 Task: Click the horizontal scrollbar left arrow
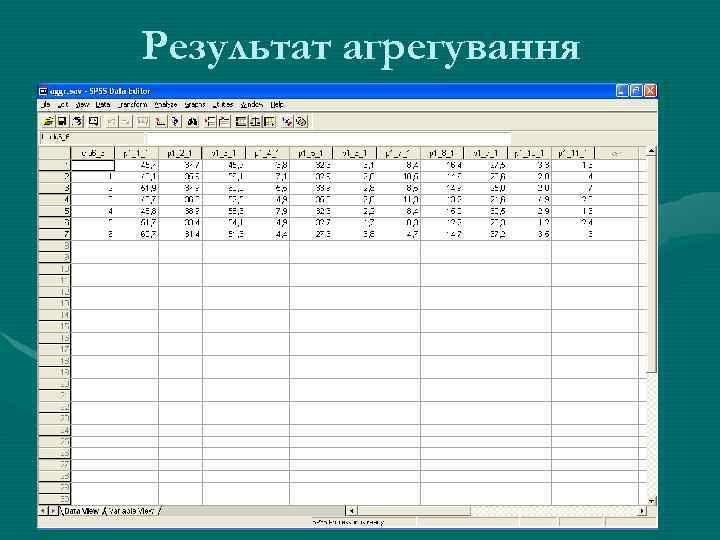pos(351,511)
